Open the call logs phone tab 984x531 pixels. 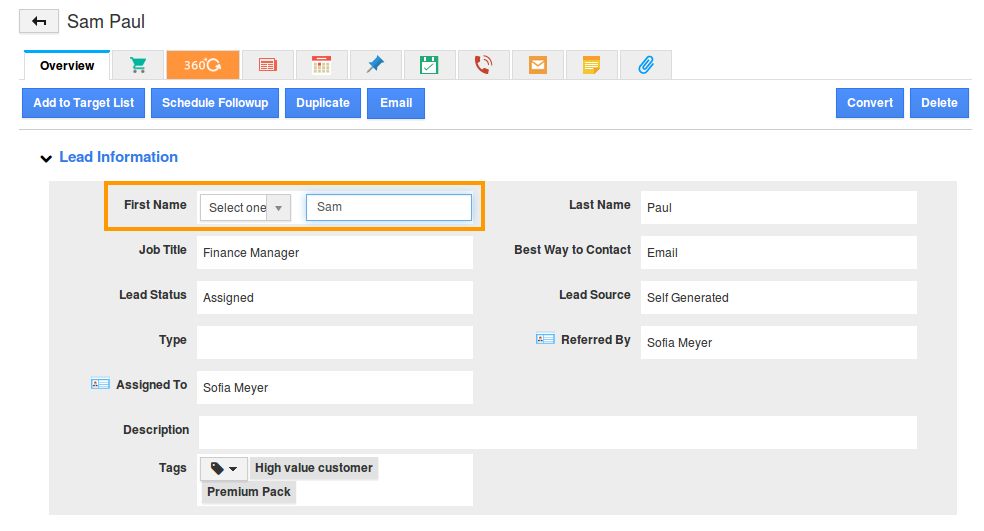point(483,65)
